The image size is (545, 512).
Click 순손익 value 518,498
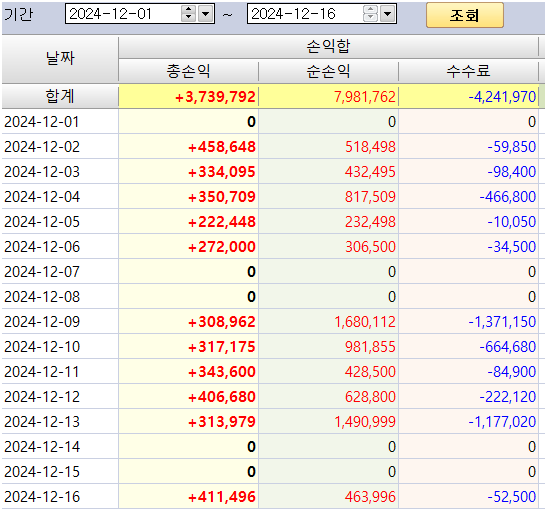[370, 147]
